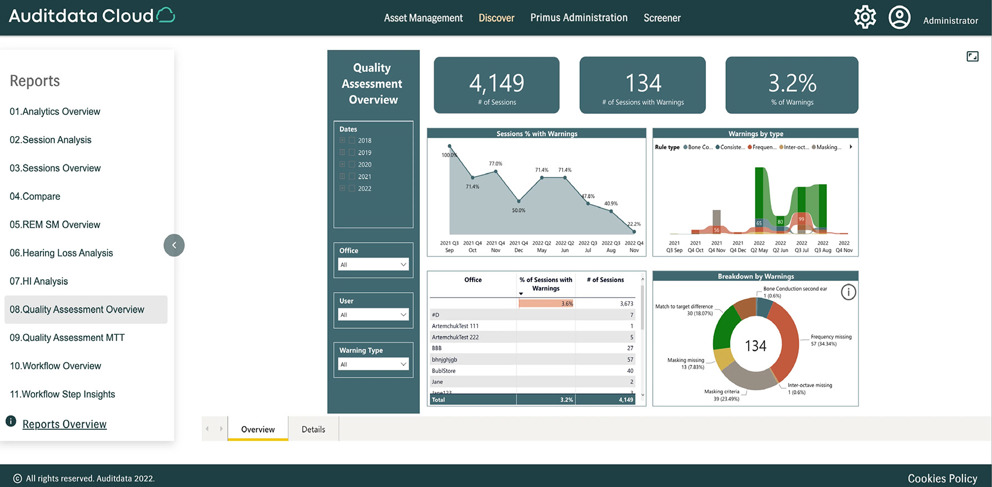Open the Cookies Policy link
The image size is (992, 487).
click(x=943, y=479)
